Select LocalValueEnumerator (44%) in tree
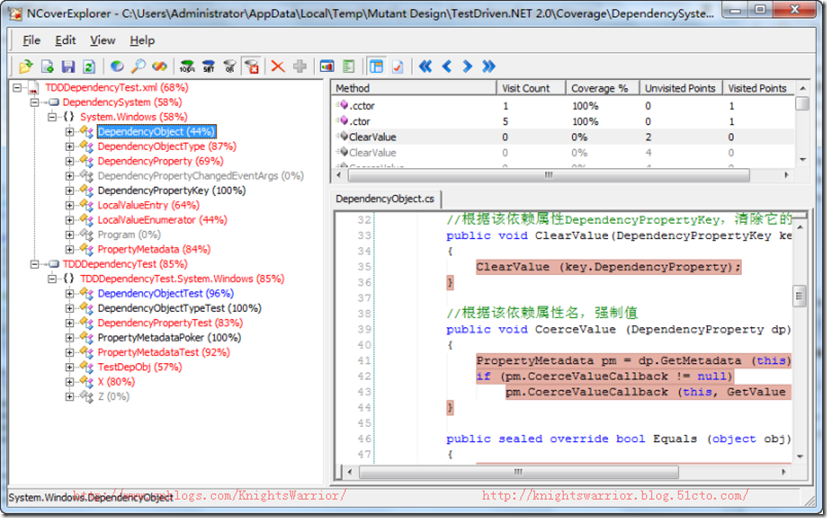 161,219
